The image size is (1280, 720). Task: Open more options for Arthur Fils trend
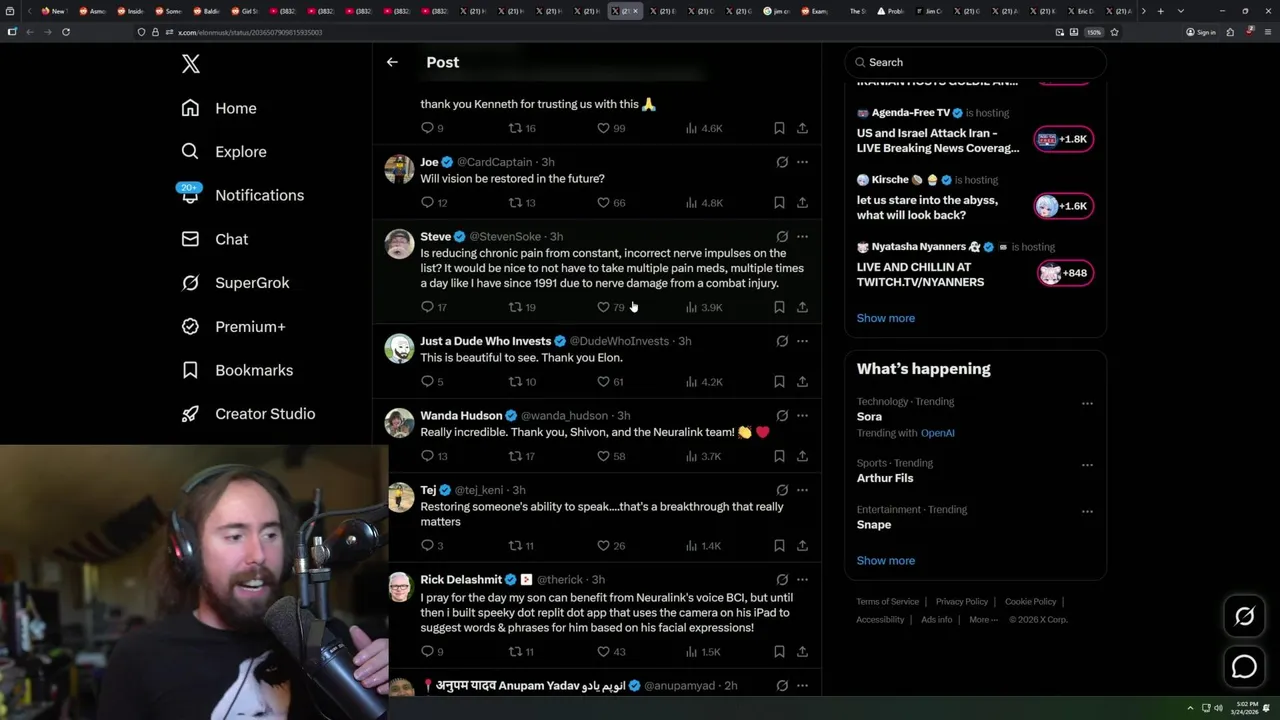1087,465
